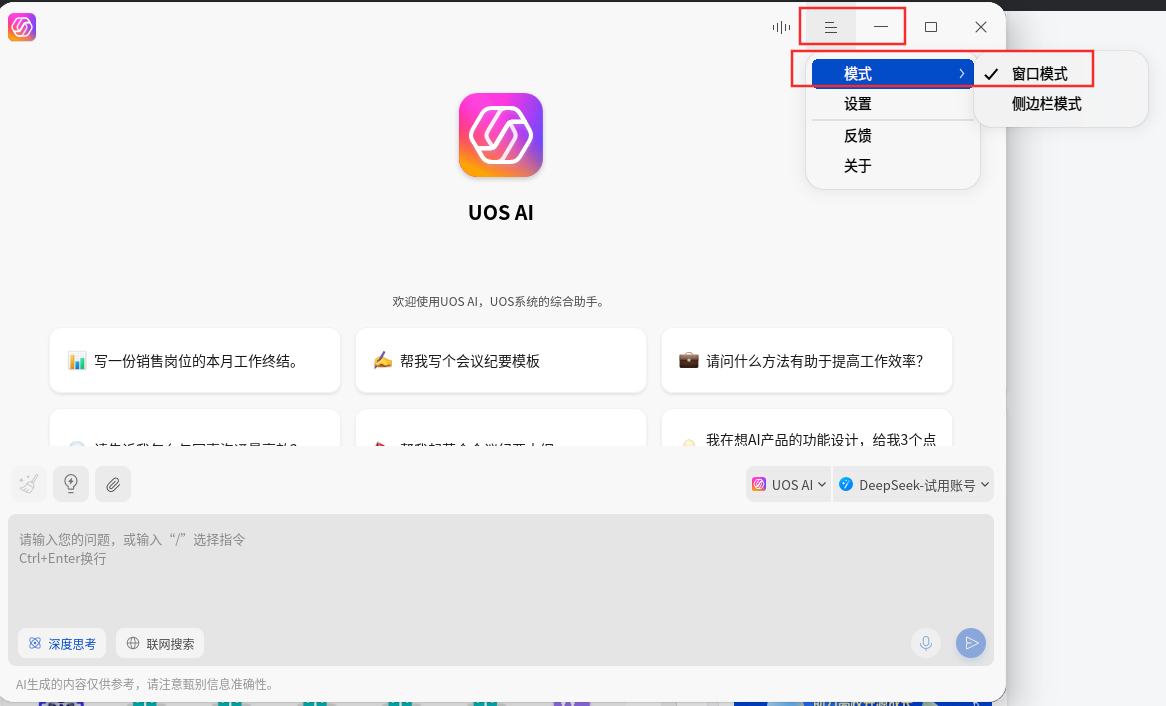The image size is (1166, 706).
Task: Click the UOS AI logo in title bar
Action: click(x=22, y=28)
